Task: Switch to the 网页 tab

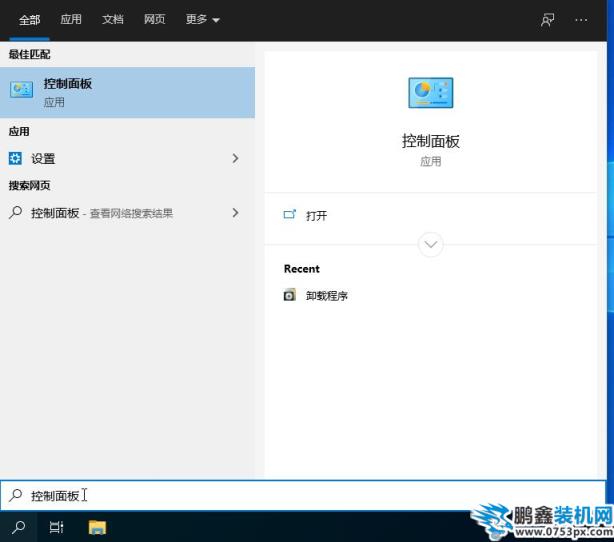Action: [154, 19]
